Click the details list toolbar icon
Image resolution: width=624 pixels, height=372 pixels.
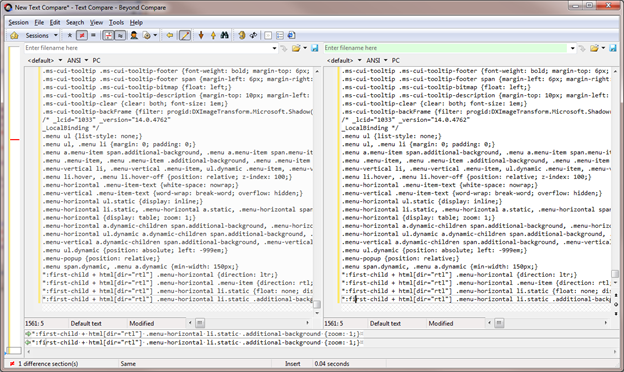(280, 35)
